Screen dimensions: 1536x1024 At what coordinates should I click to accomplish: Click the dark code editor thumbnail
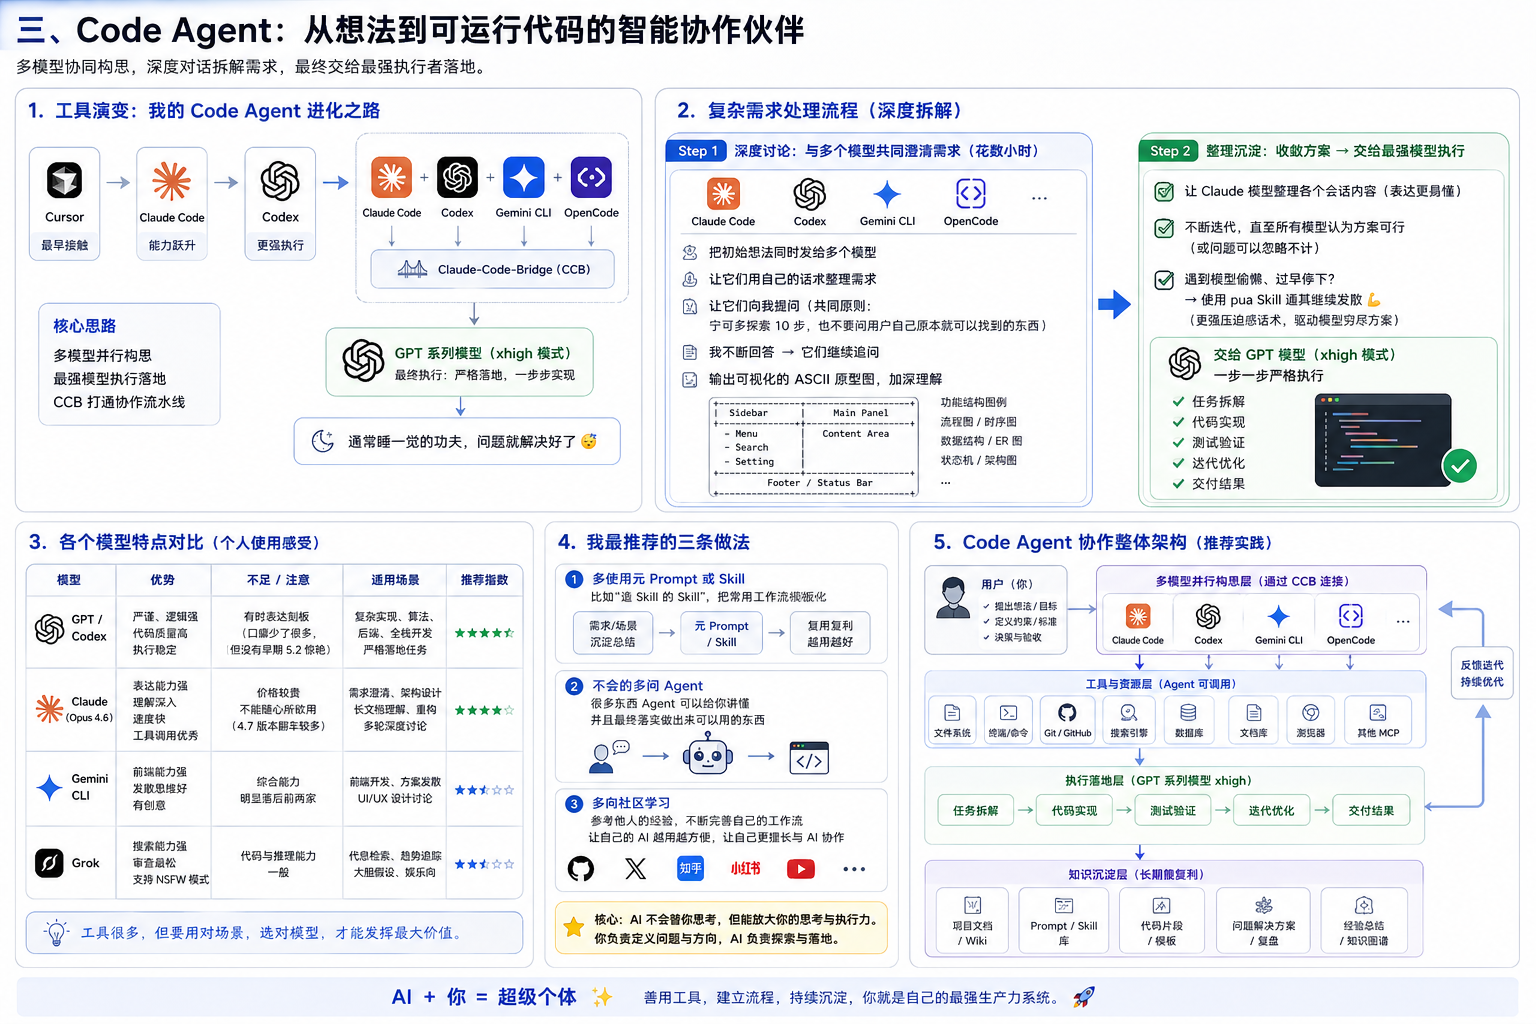(1384, 440)
